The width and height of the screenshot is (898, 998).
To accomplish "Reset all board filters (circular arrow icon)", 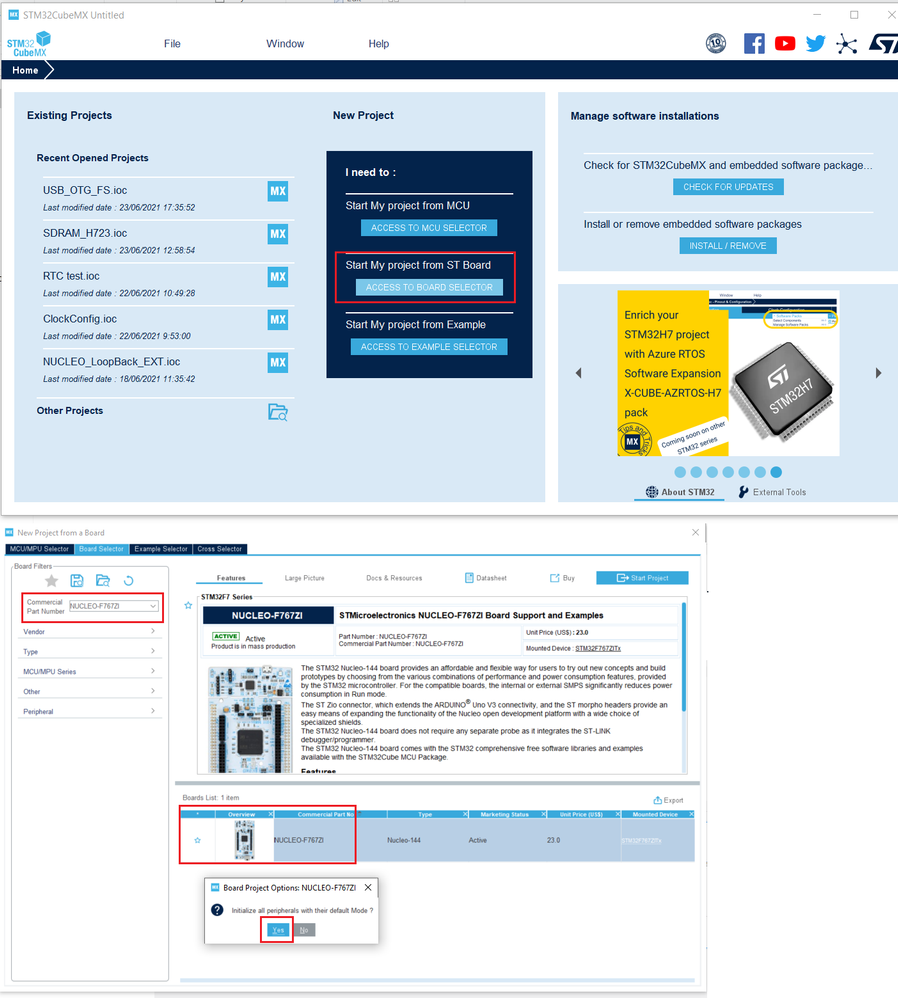I will pos(129,580).
